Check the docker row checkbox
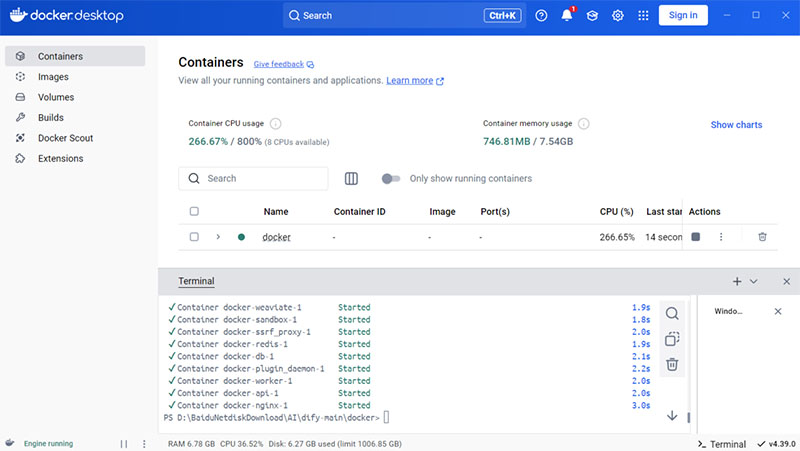This screenshot has width=800, height=451. tap(194, 237)
